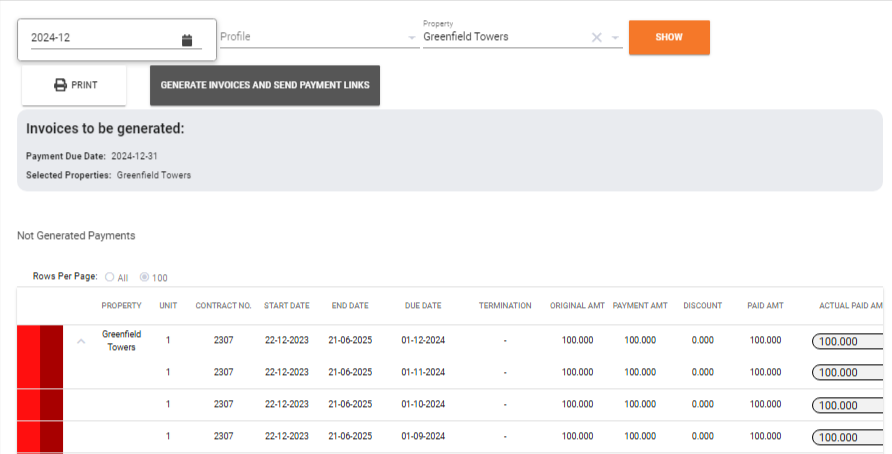Click Generate Invoices and Send Payment Links
The height and width of the screenshot is (454, 892).
pos(265,85)
